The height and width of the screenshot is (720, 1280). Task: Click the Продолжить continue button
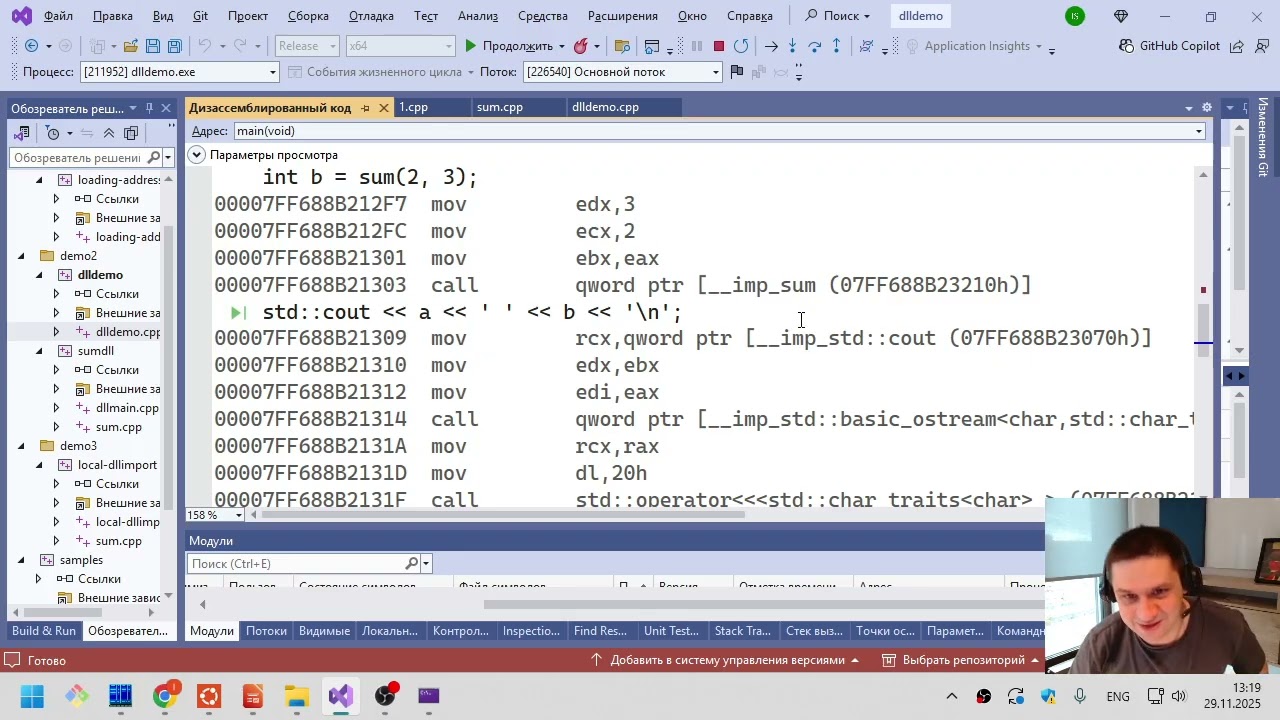tap(507, 46)
